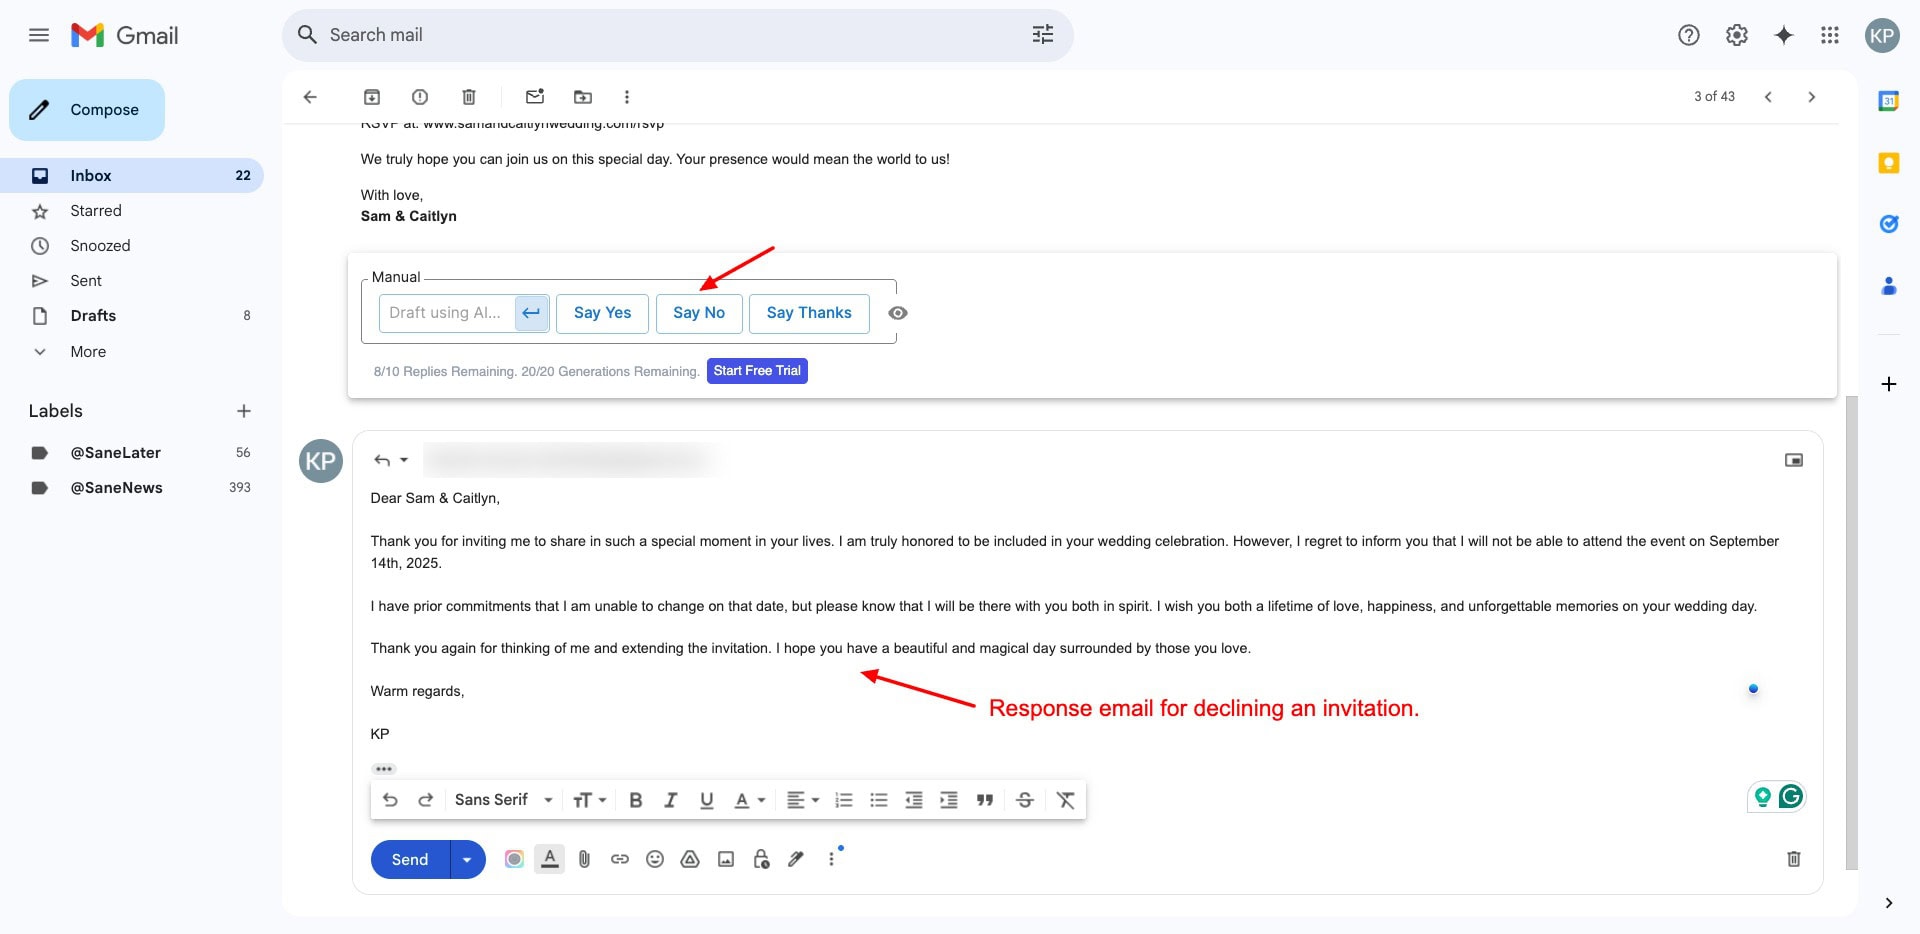Discard the draft reply
The image size is (1920, 934).
pos(1793,859)
